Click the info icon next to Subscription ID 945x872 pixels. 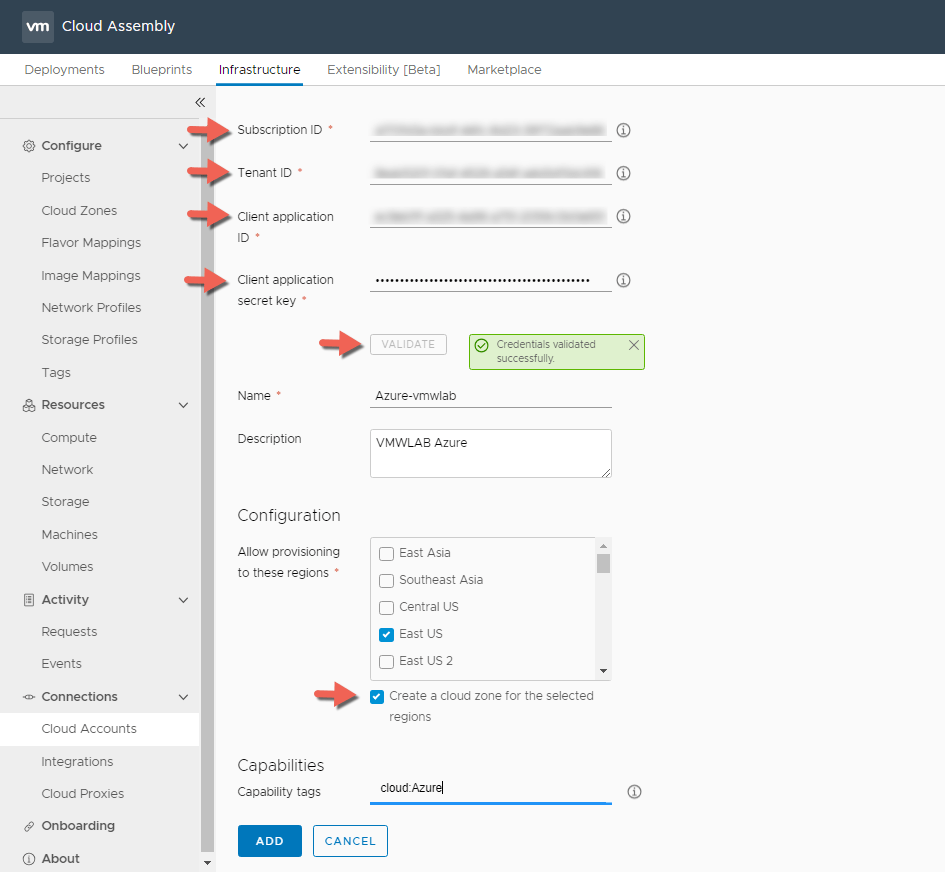624,130
